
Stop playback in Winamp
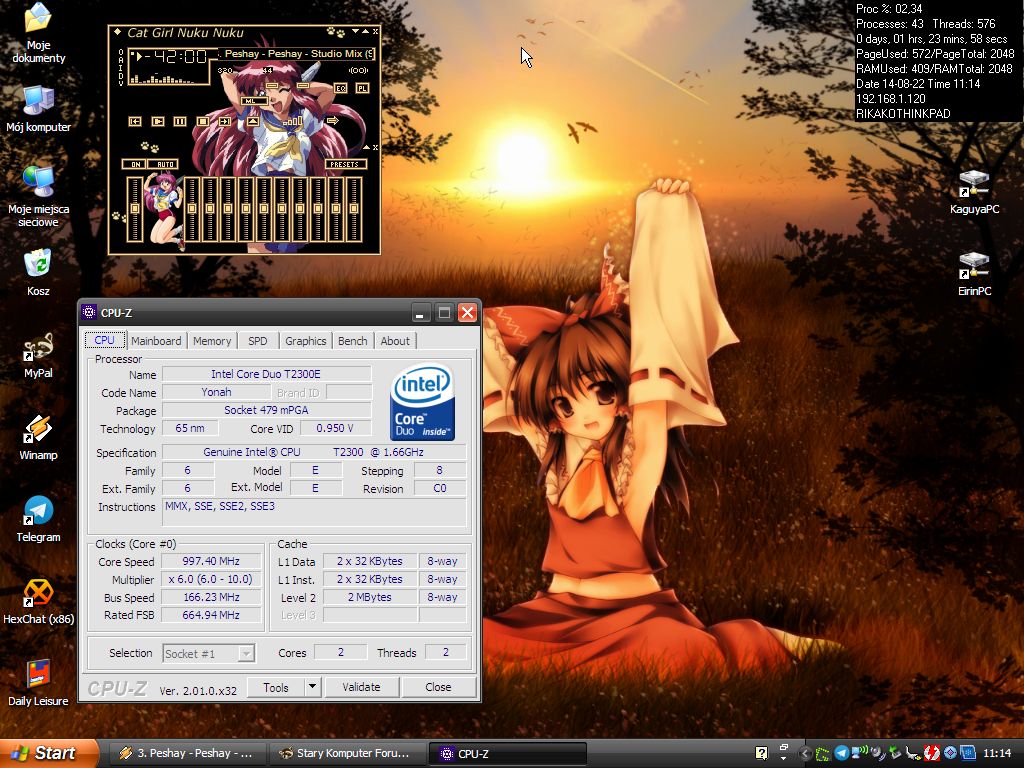(x=203, y=121)
